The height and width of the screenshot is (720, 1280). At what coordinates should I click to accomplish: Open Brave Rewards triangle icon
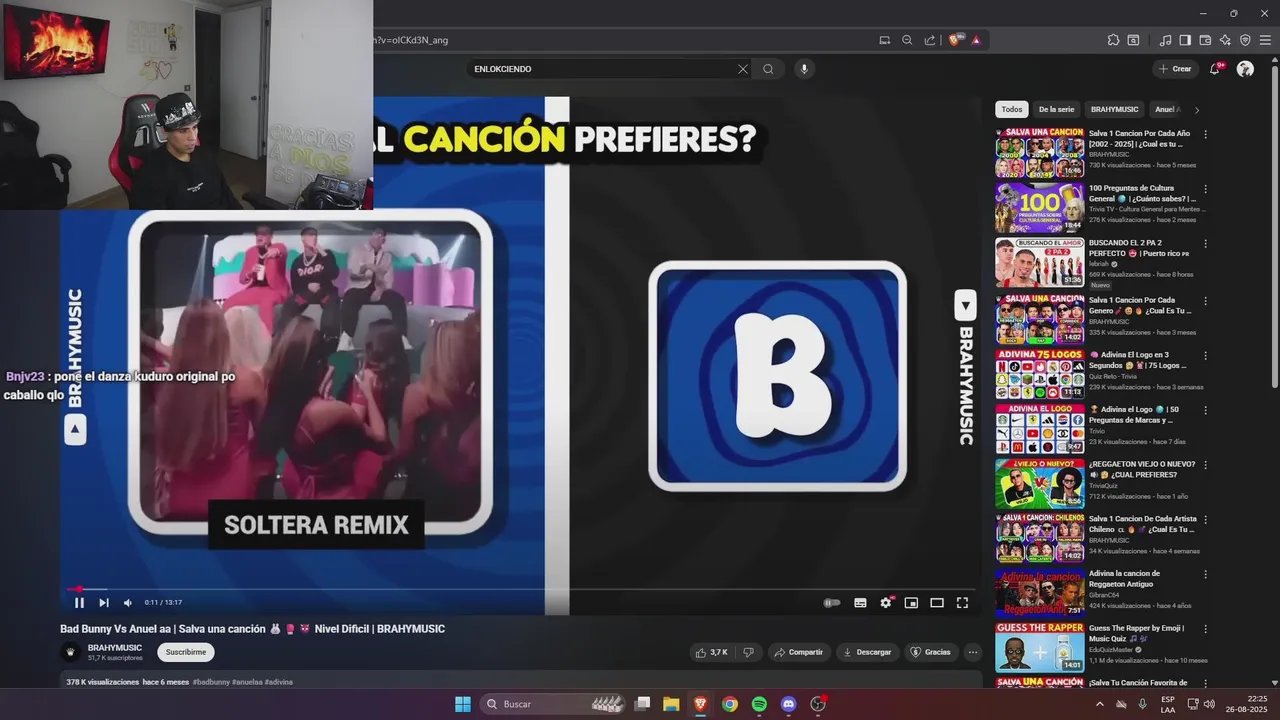pos(975,40)
